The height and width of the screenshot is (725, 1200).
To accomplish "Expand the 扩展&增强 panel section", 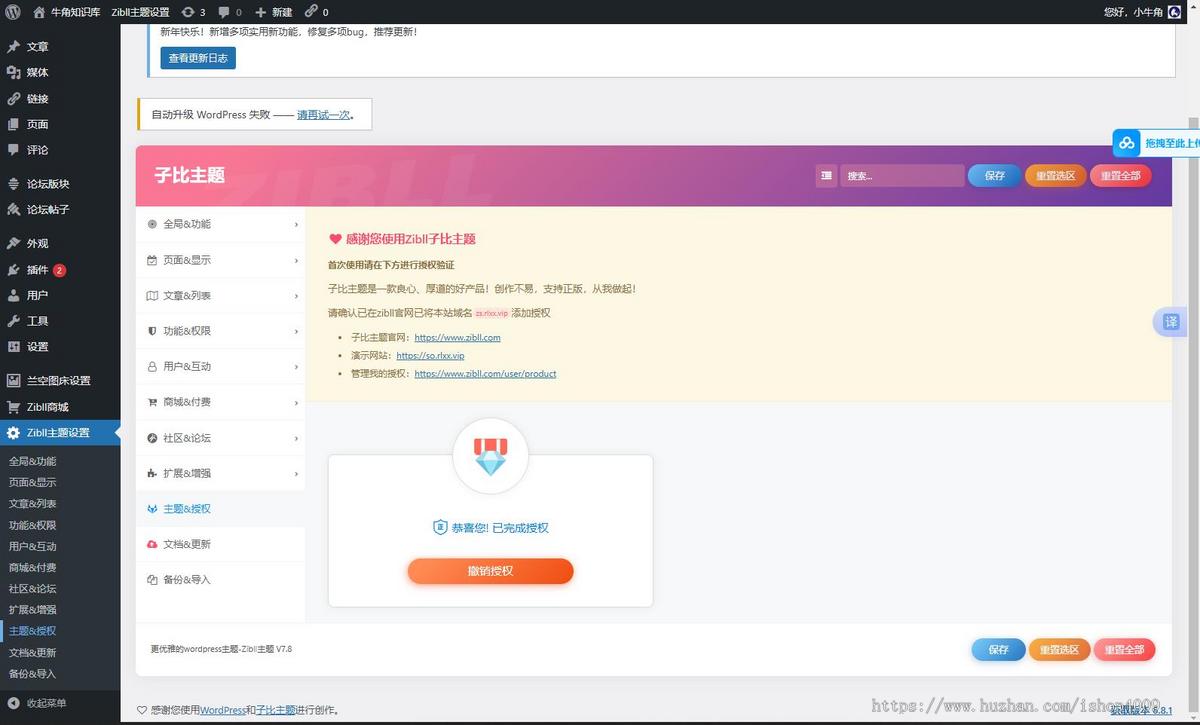I will click(x=220, y=473).
